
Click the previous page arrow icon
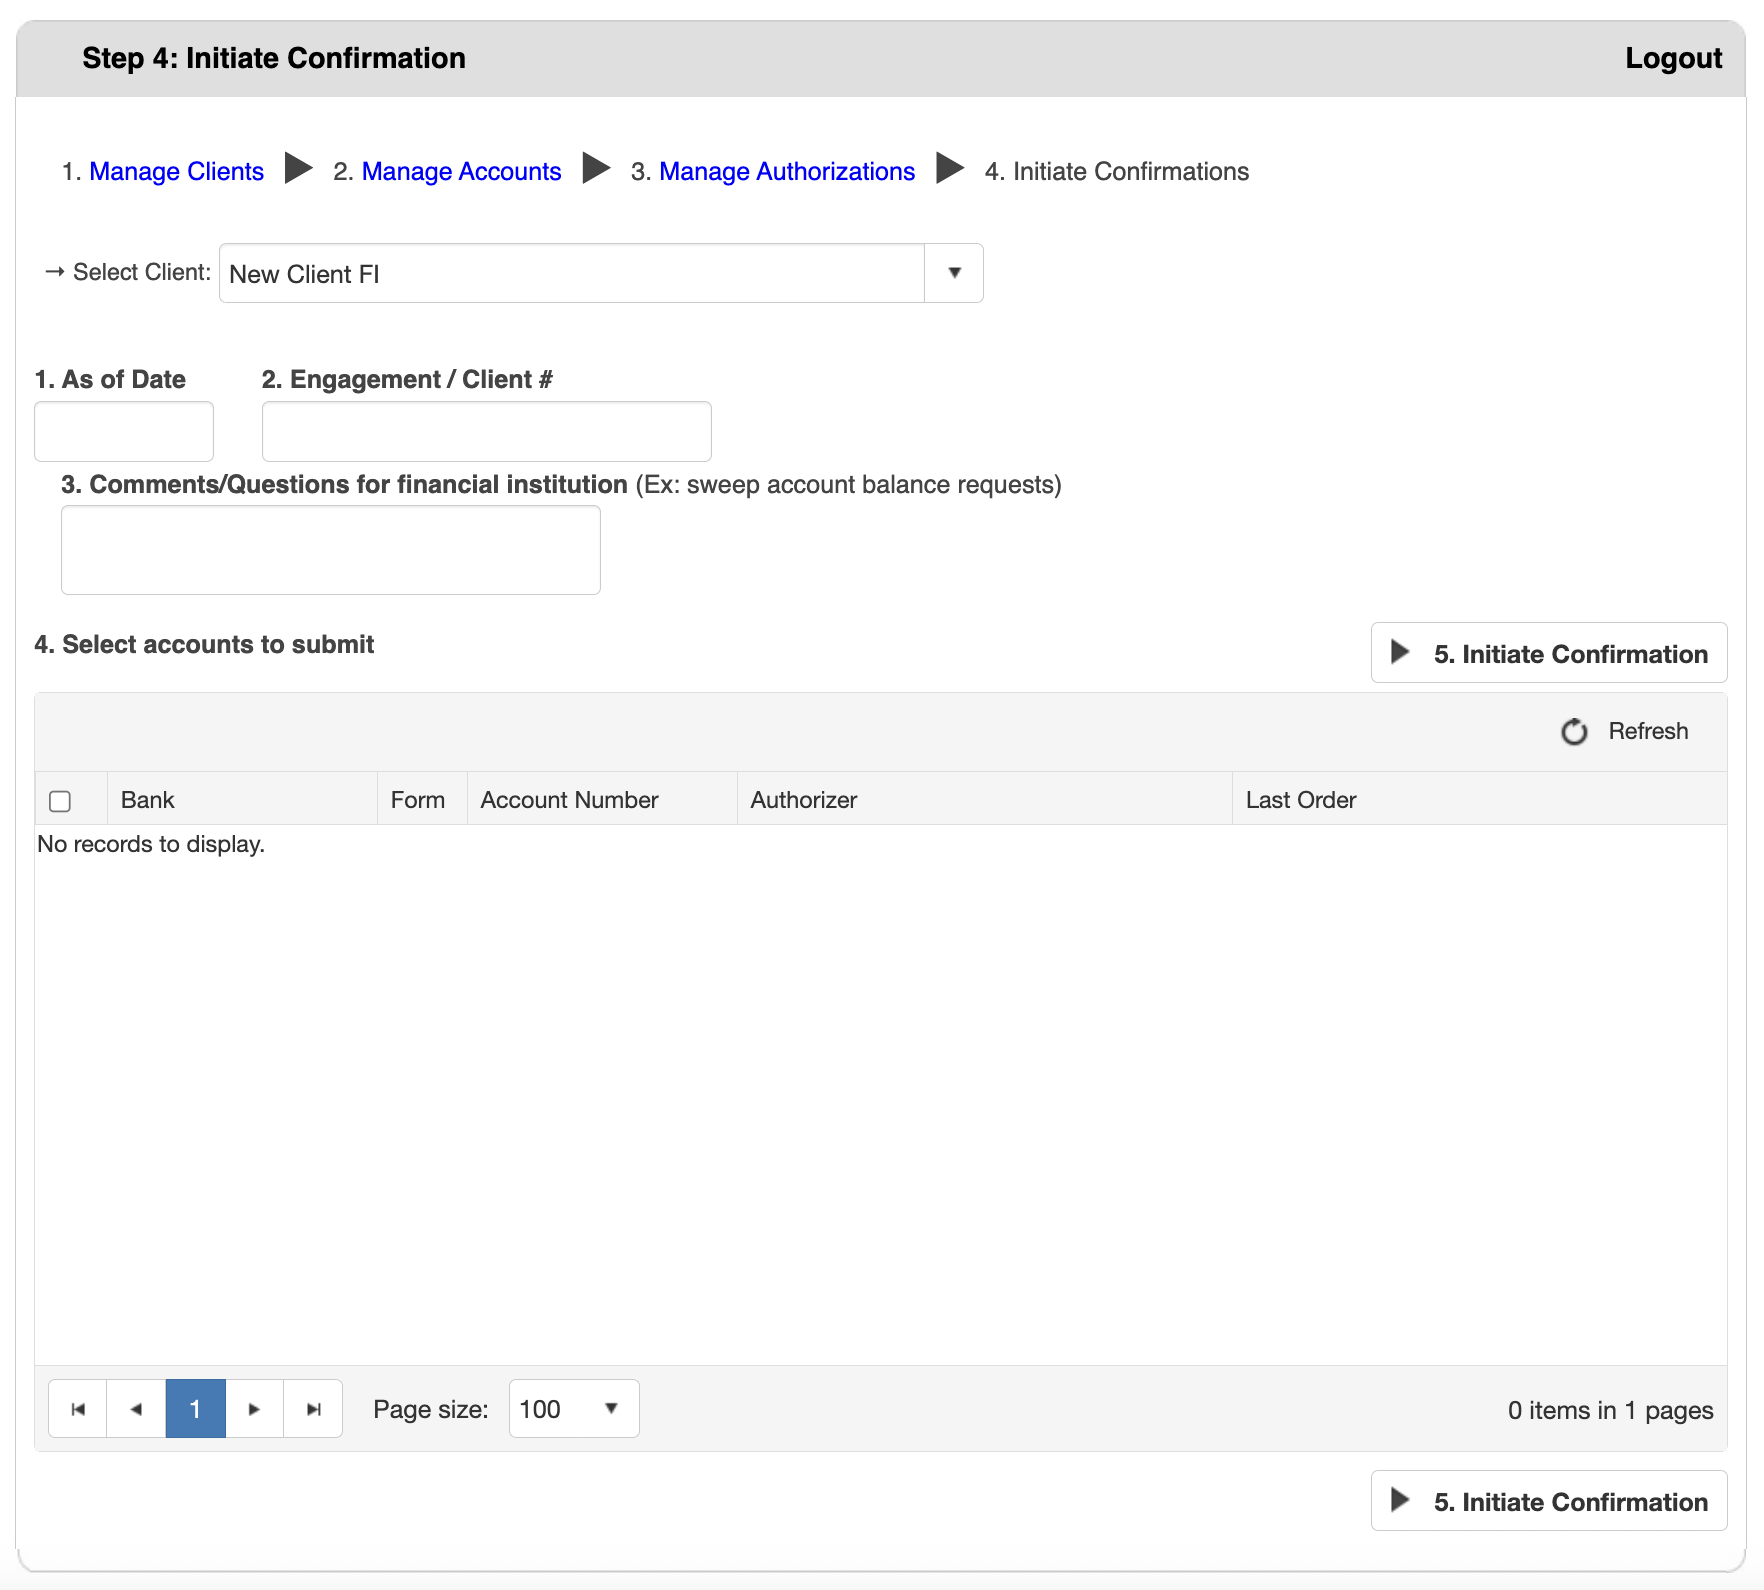(136, 1408)
